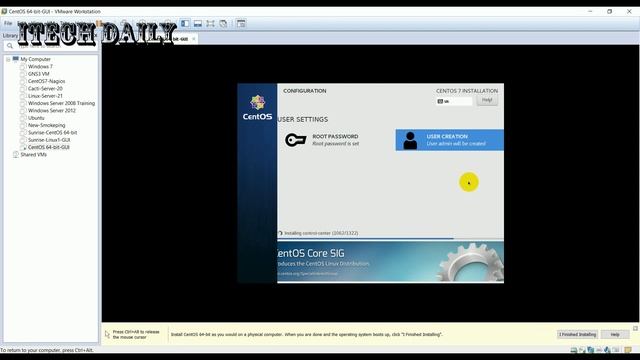
Task: Click the yellow message log status icon
Action: (x=628, y=350)
